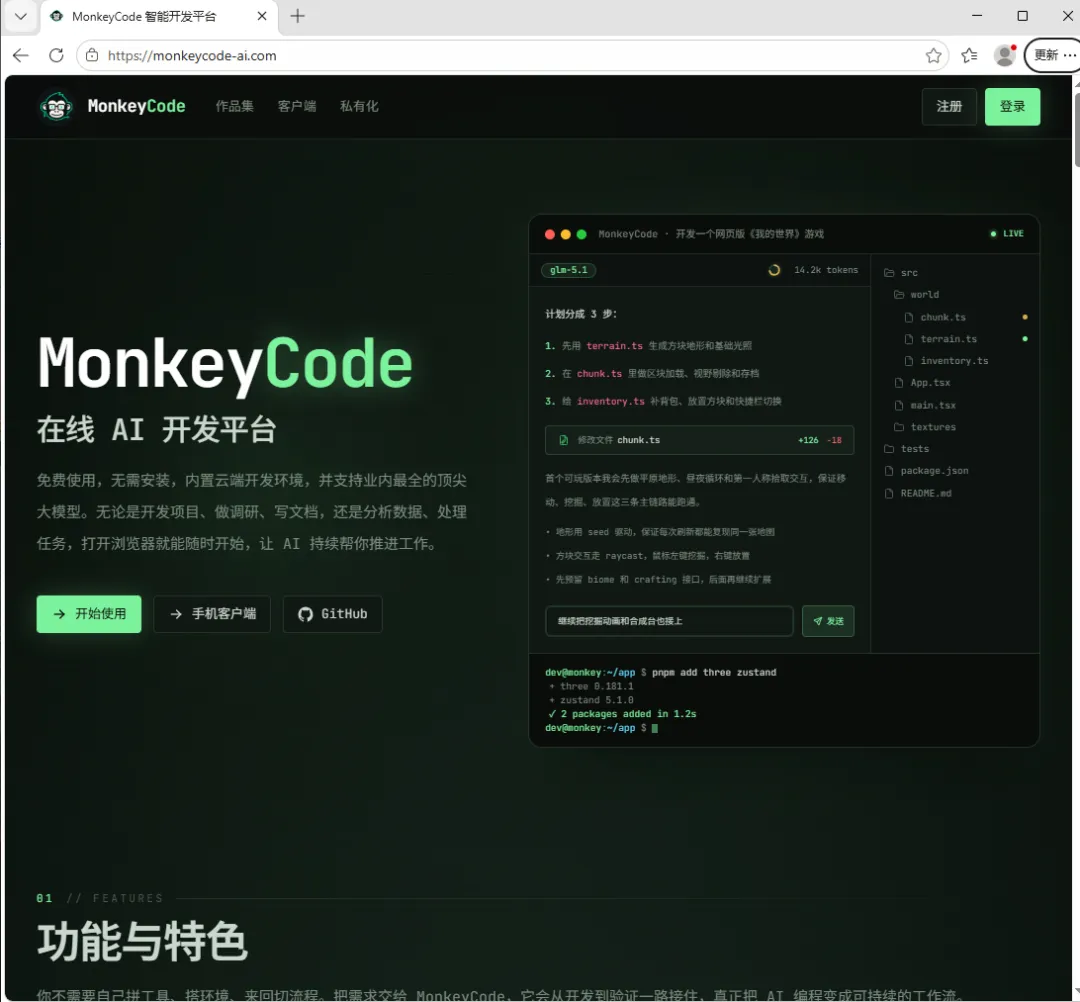Reload the current page
This screenshot has height=1002, width=1080.
(56, 55)
